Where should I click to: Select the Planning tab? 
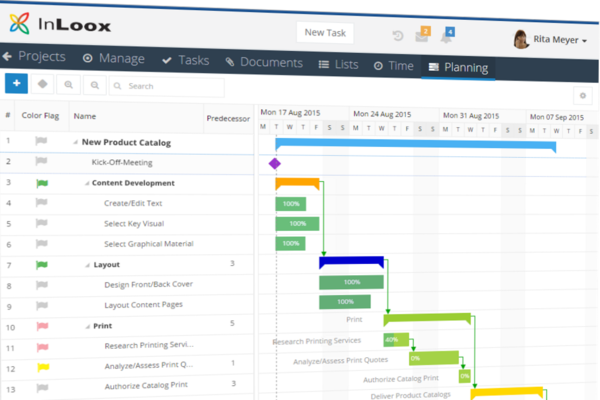coord(458,68)
